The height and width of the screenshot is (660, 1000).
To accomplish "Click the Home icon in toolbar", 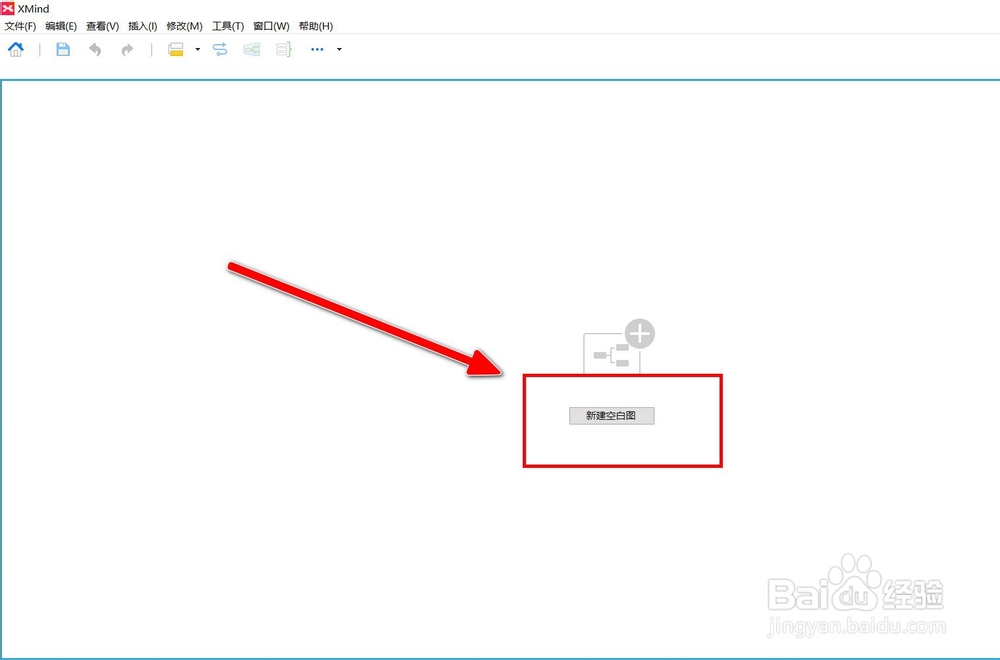I will (x=16, y=49).
